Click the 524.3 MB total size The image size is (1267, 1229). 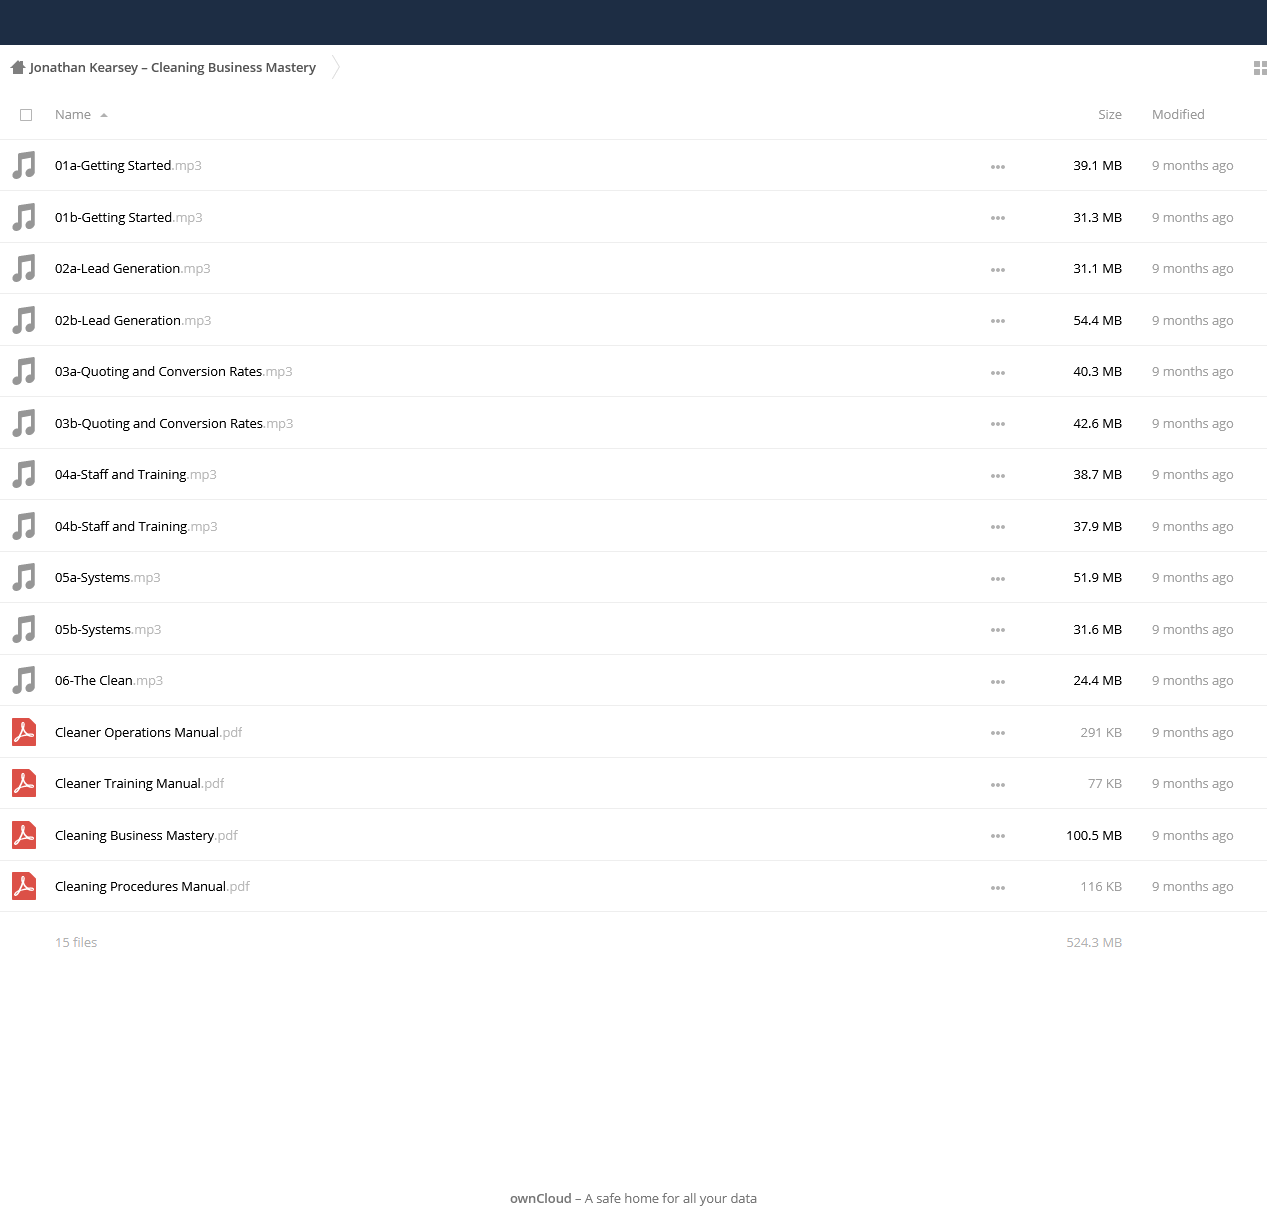point(1094,942)
